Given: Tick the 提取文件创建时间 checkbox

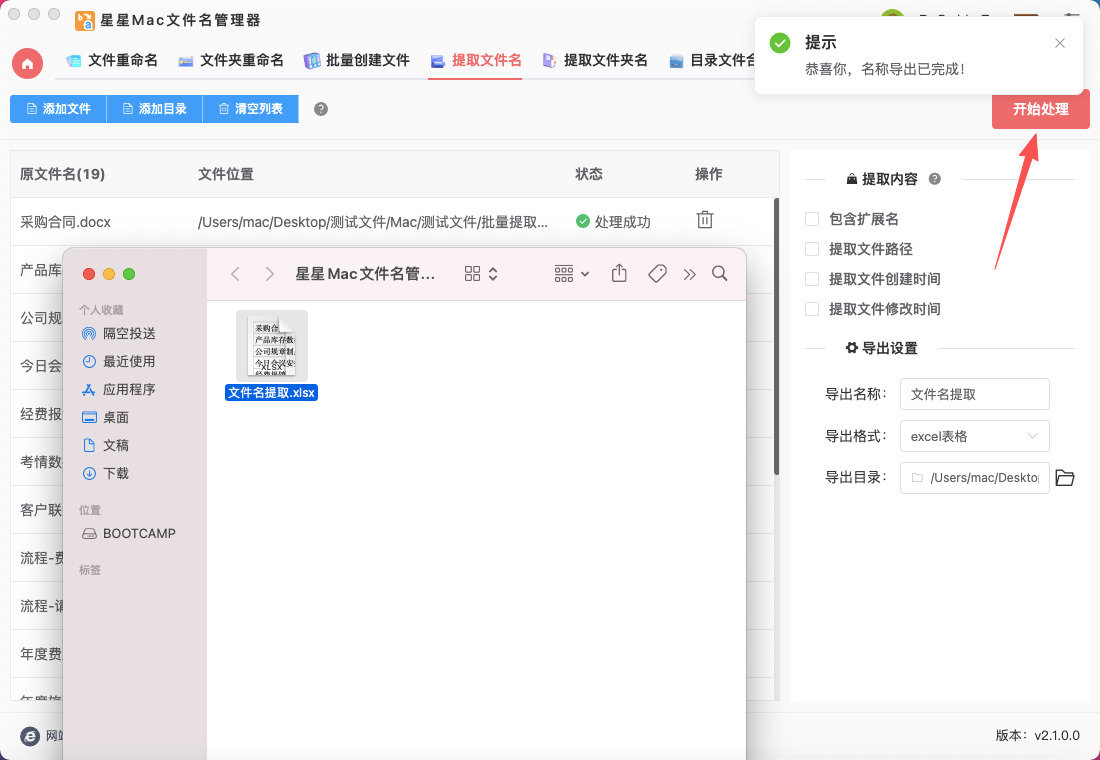Looking at the screenshot, I should 812,279.
